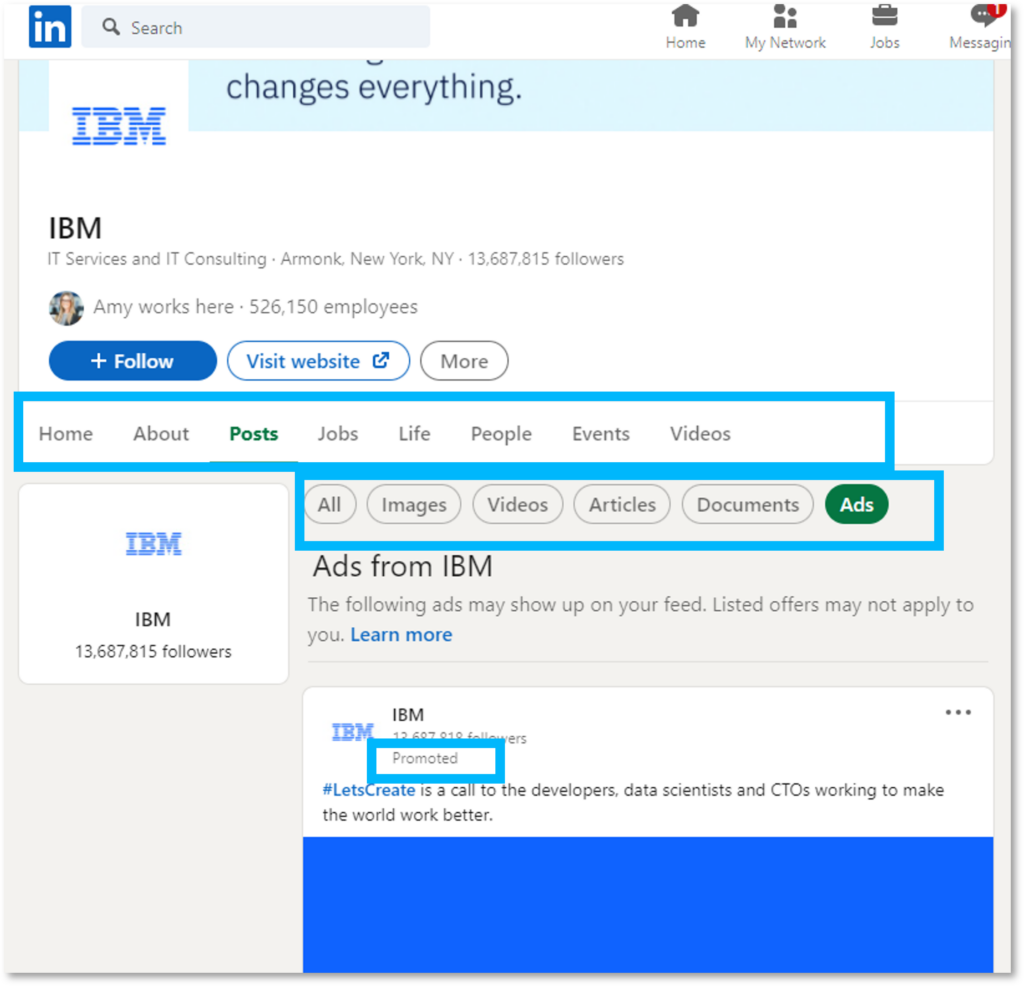The image size is (1024, 986).
Task: Click the #LetsCreate hashtag link
Action: (x=368, y=790)
